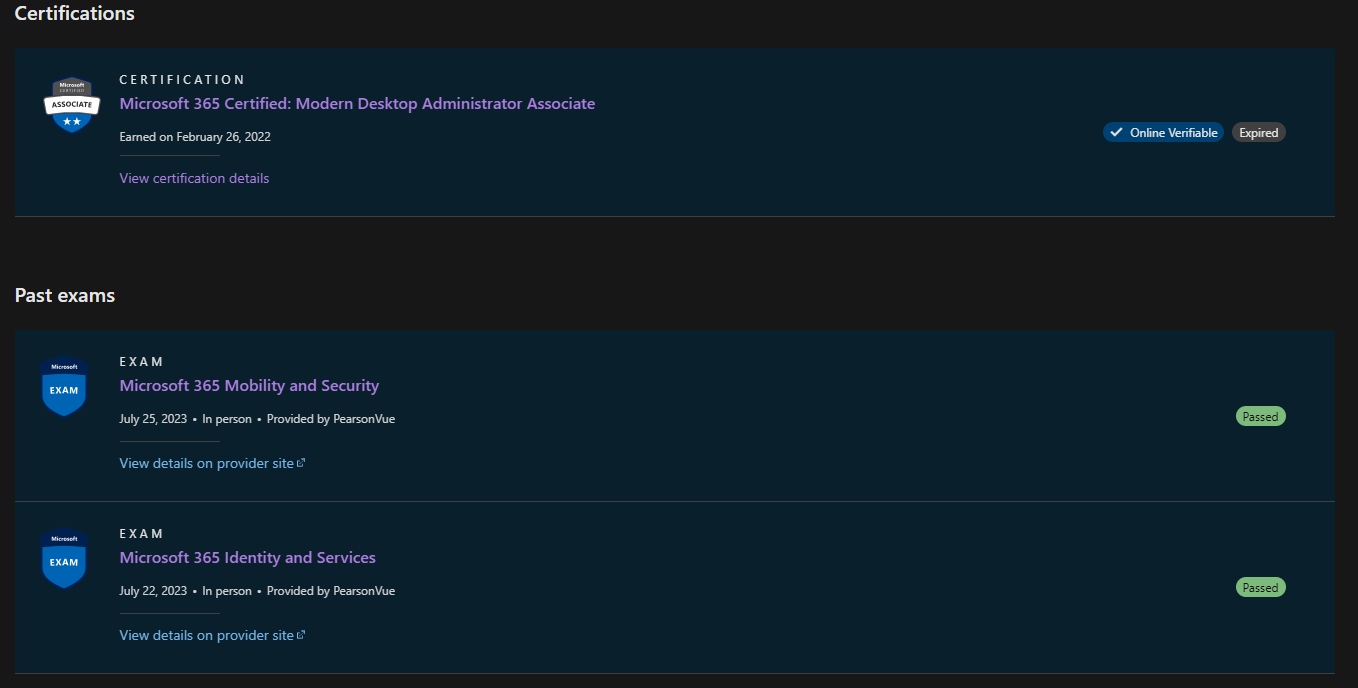
Task: Click the Certifications section heading
Action: (x=75, y=13)
